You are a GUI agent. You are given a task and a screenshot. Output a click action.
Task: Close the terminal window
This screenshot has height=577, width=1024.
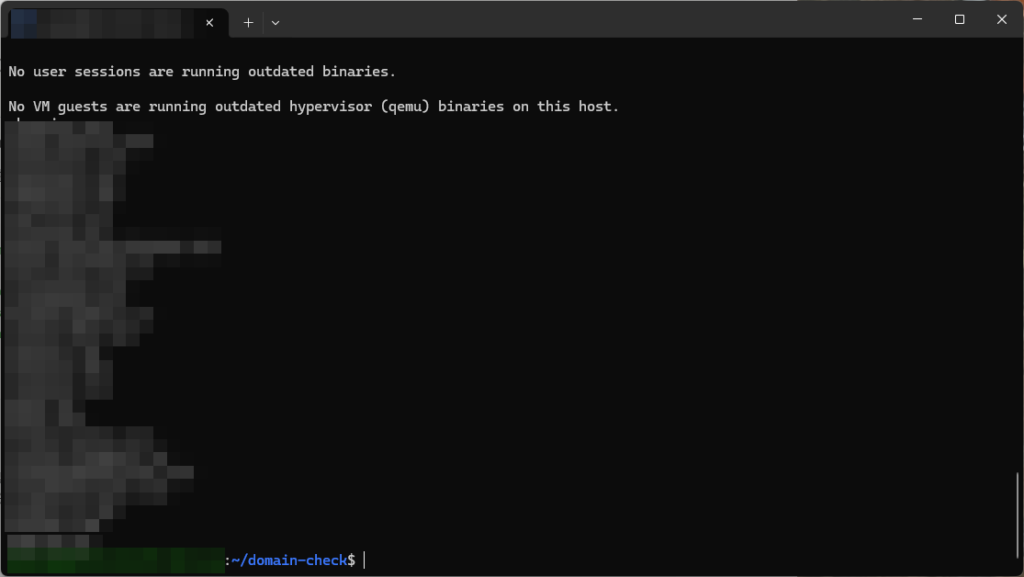pyautogui.click(x=1002, y=19)
